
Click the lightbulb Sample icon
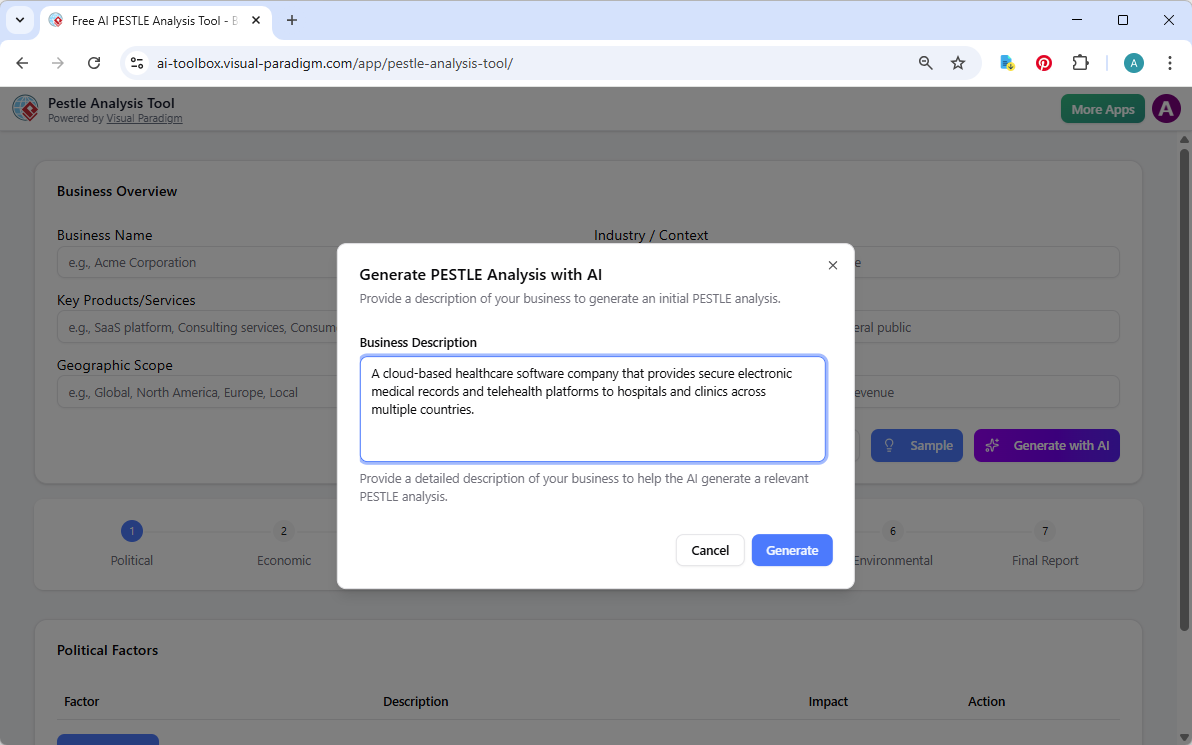click(x=890, y=445)
